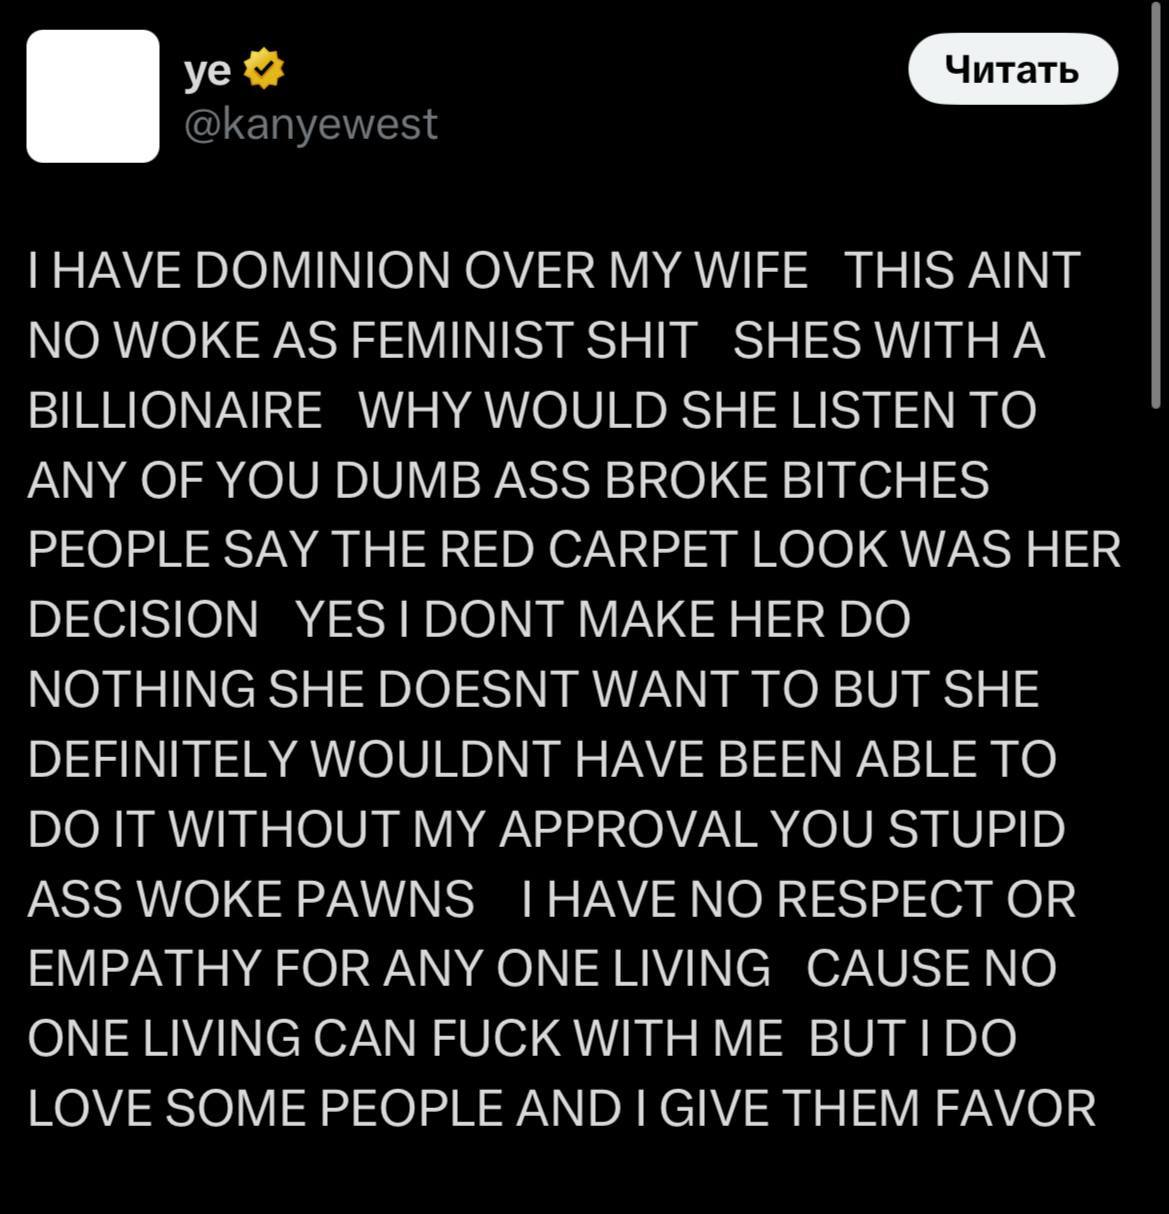Click the display name ye
This screenshot has width=1169, height=1214.
pos(208,71)
